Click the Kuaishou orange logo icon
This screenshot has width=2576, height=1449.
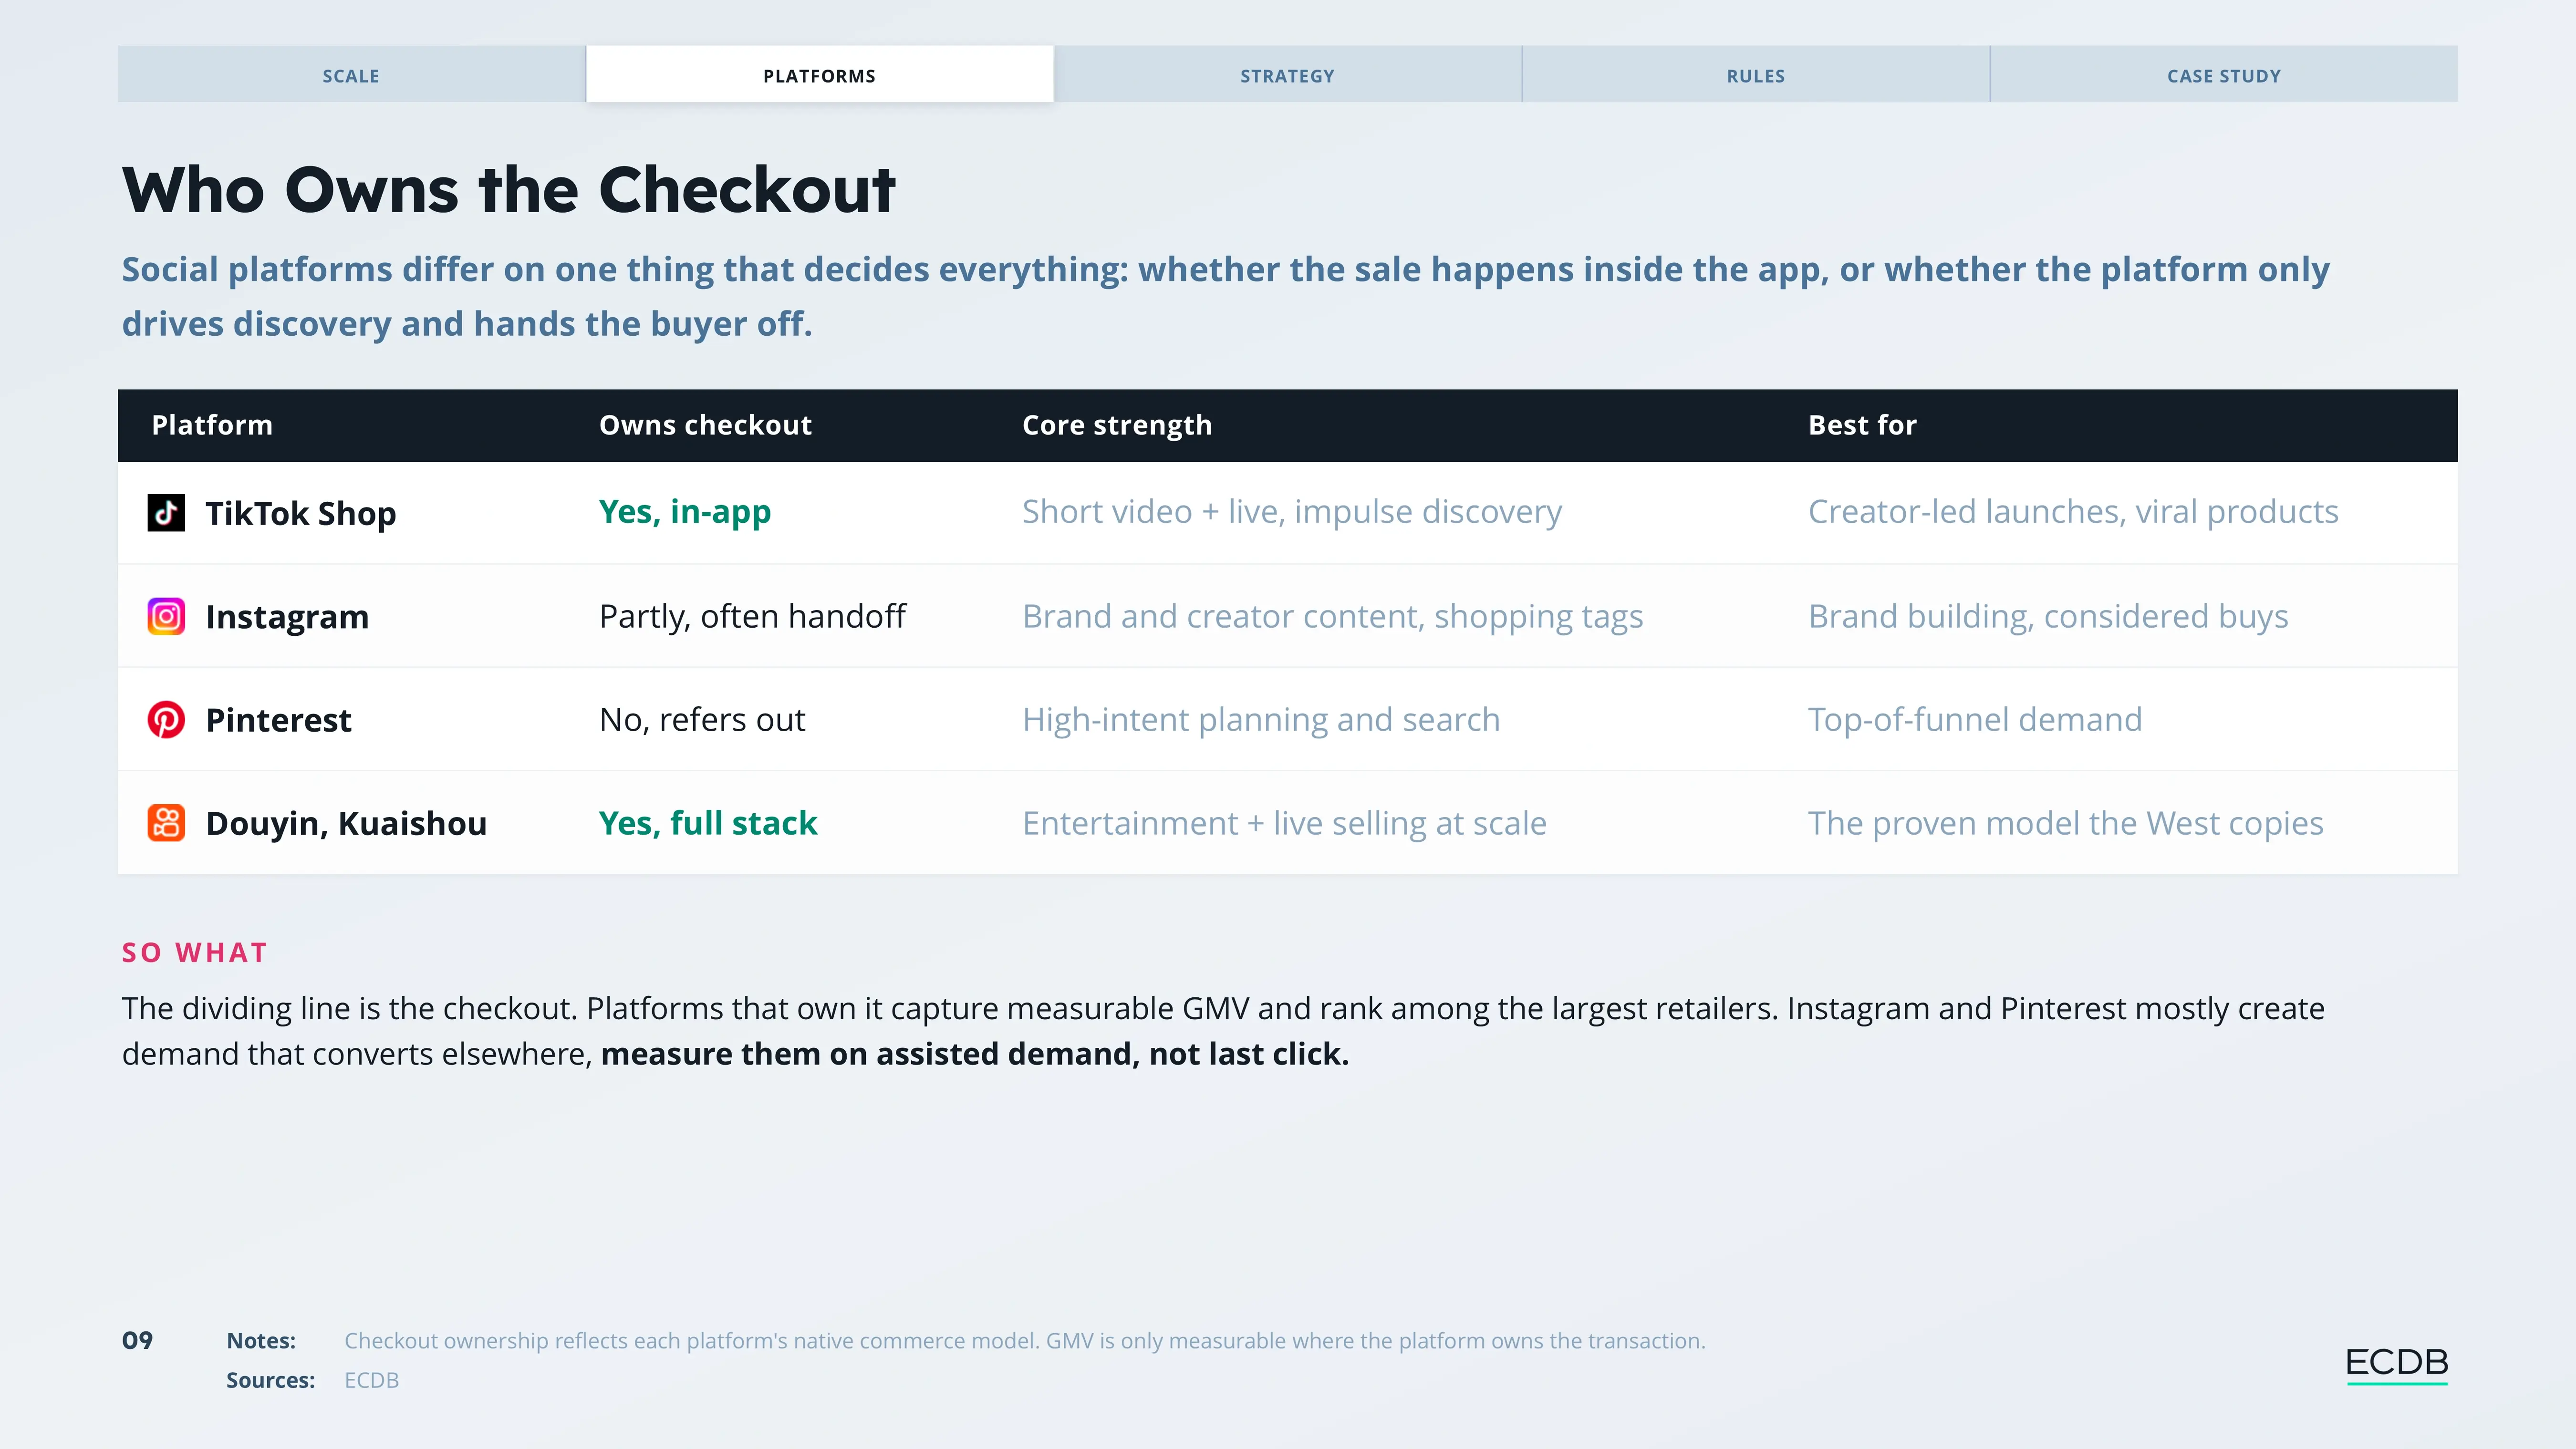click(166, 823)
